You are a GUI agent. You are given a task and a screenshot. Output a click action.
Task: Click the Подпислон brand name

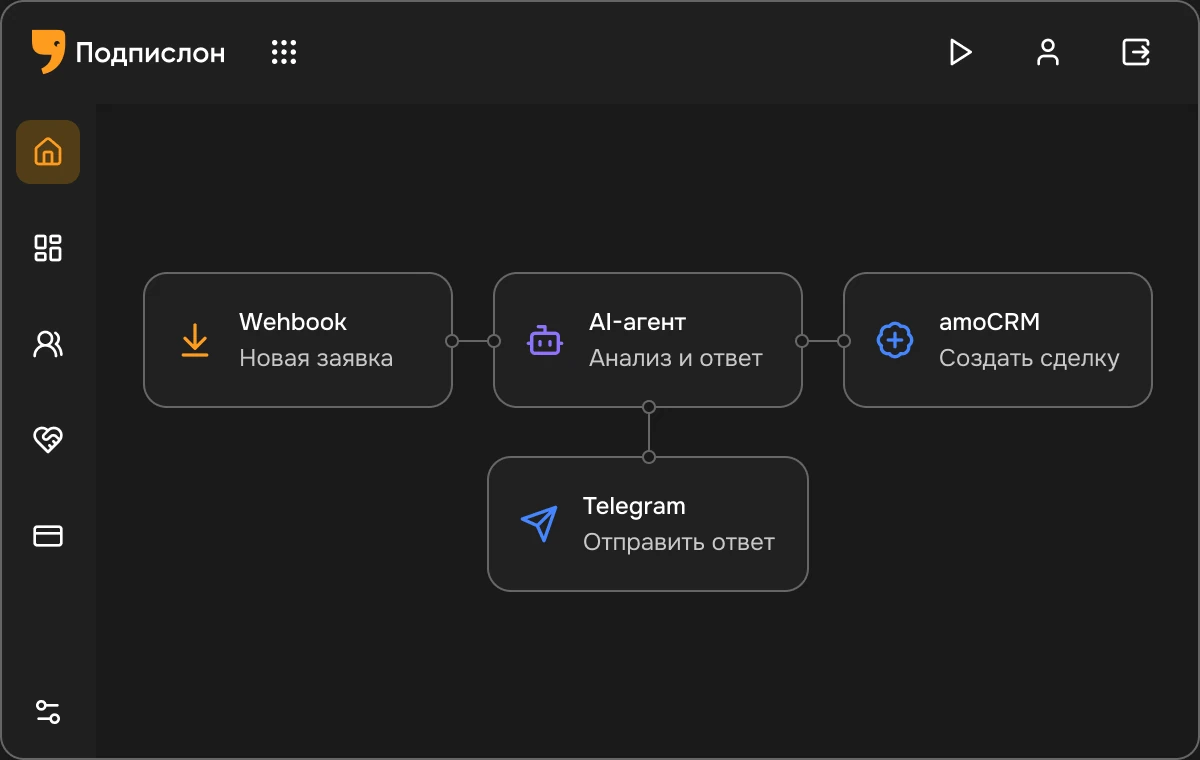(x=150, y=53)
